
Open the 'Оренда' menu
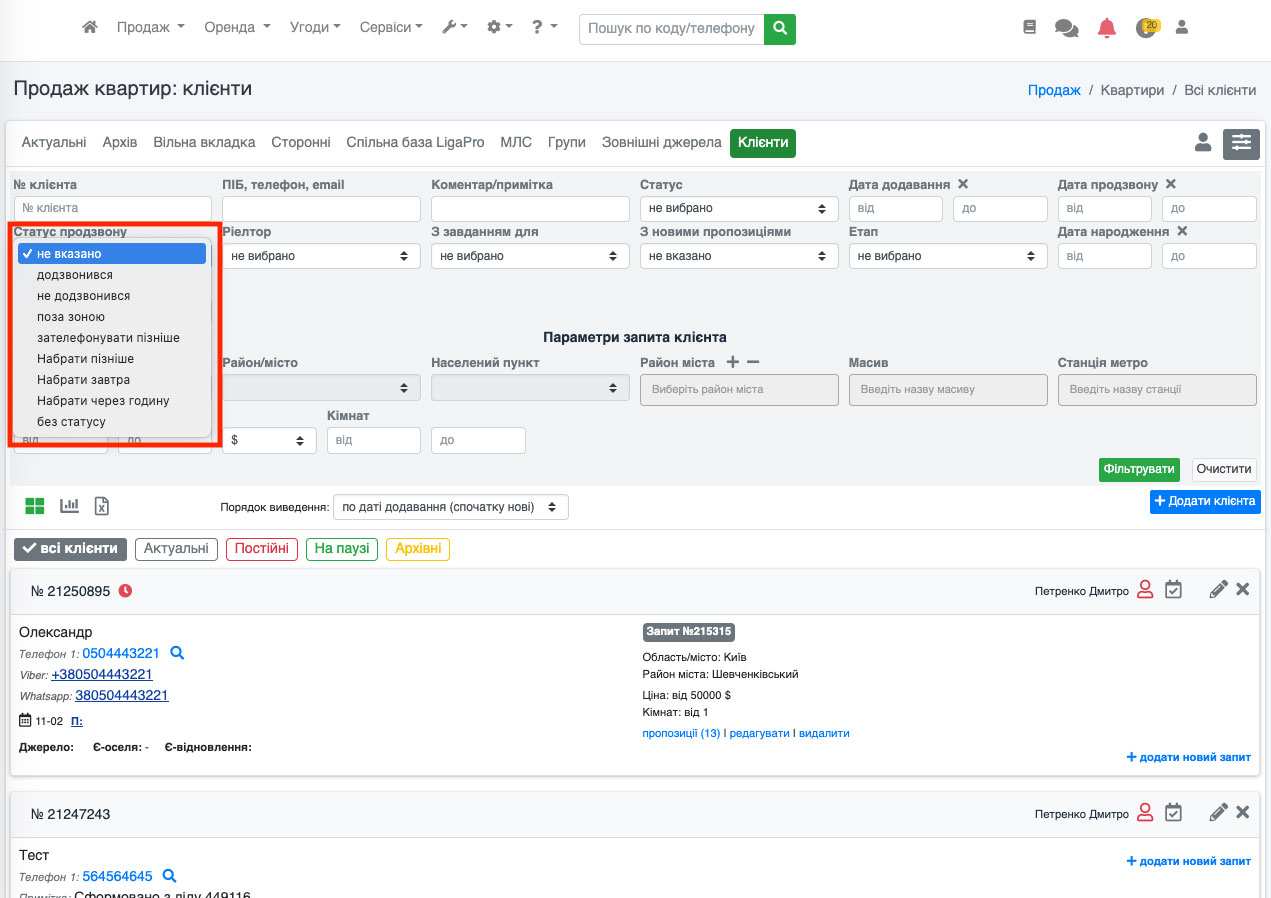(x=237, y=28)
